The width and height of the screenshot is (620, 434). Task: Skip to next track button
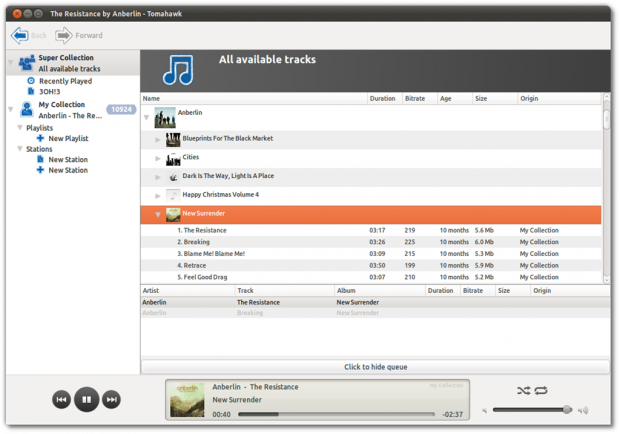tap(112, 400)
